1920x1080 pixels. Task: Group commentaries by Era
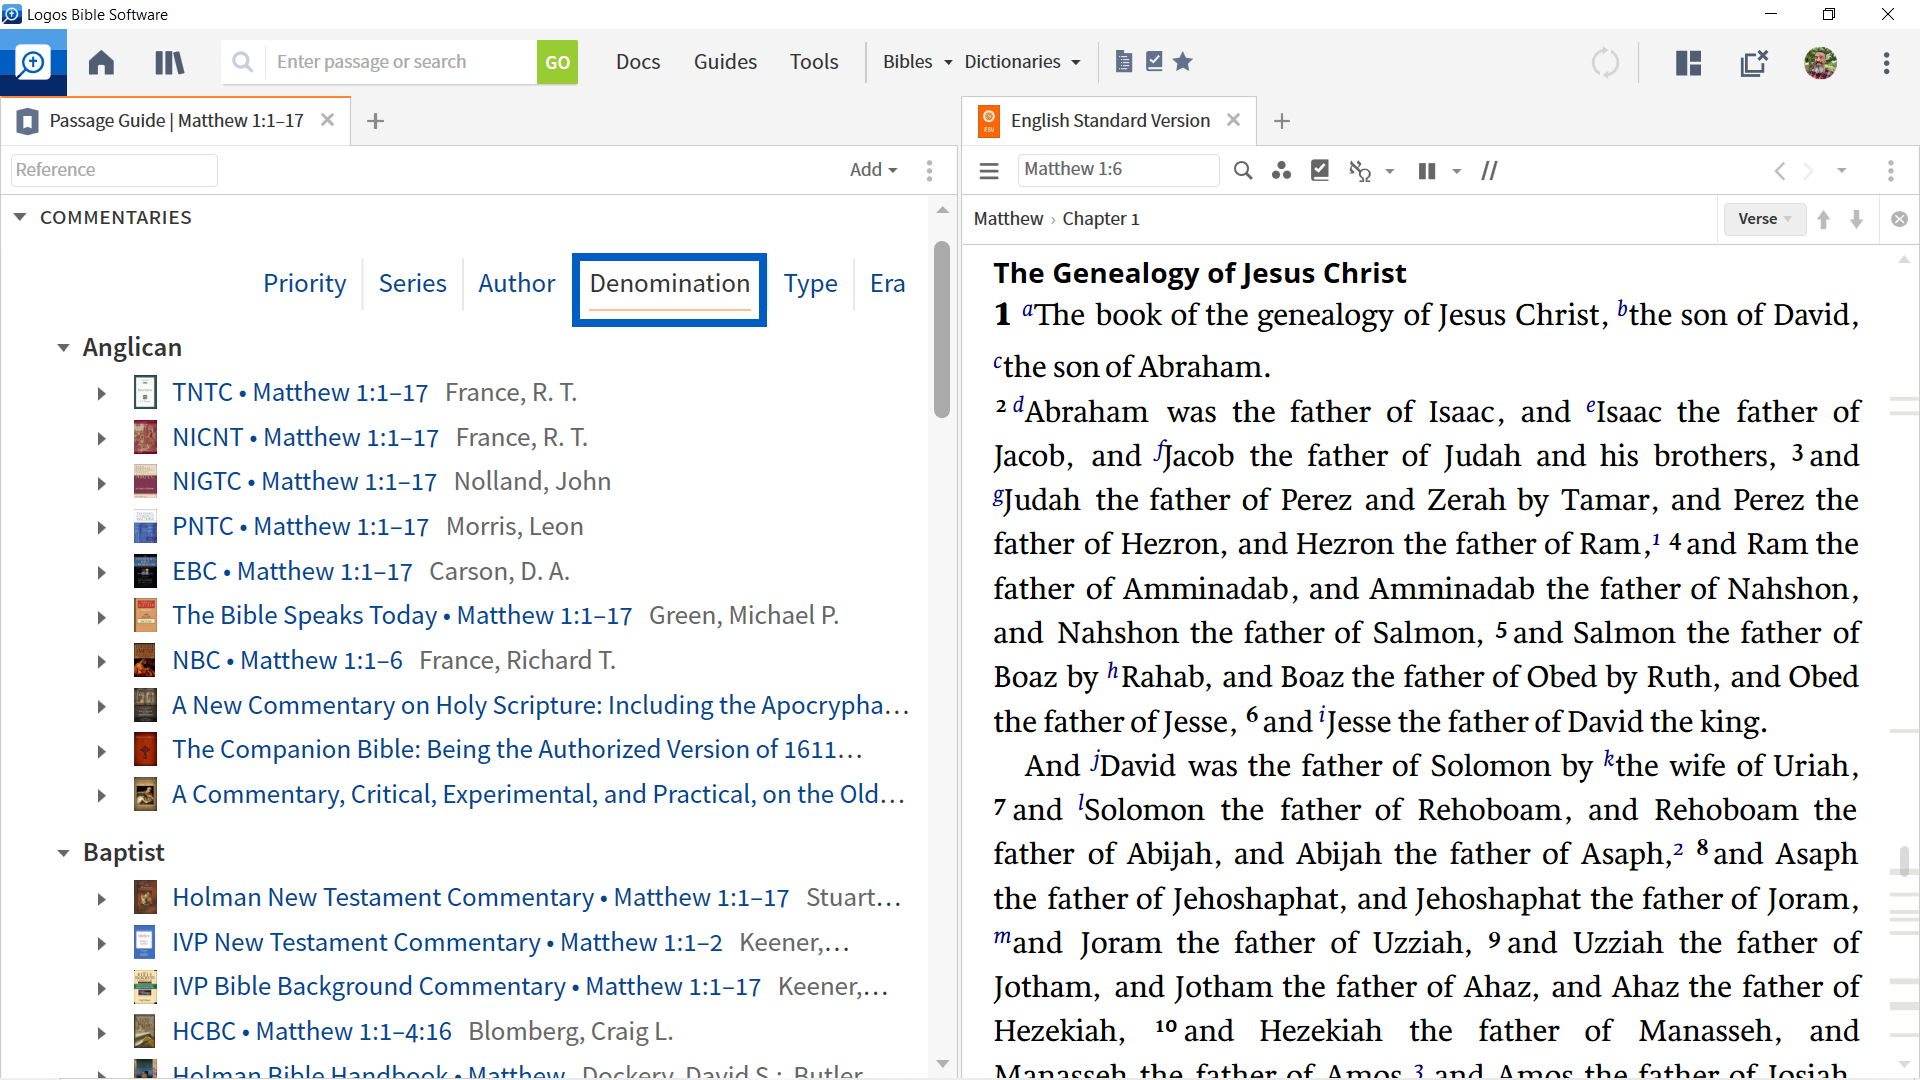(x=887, y=284)
